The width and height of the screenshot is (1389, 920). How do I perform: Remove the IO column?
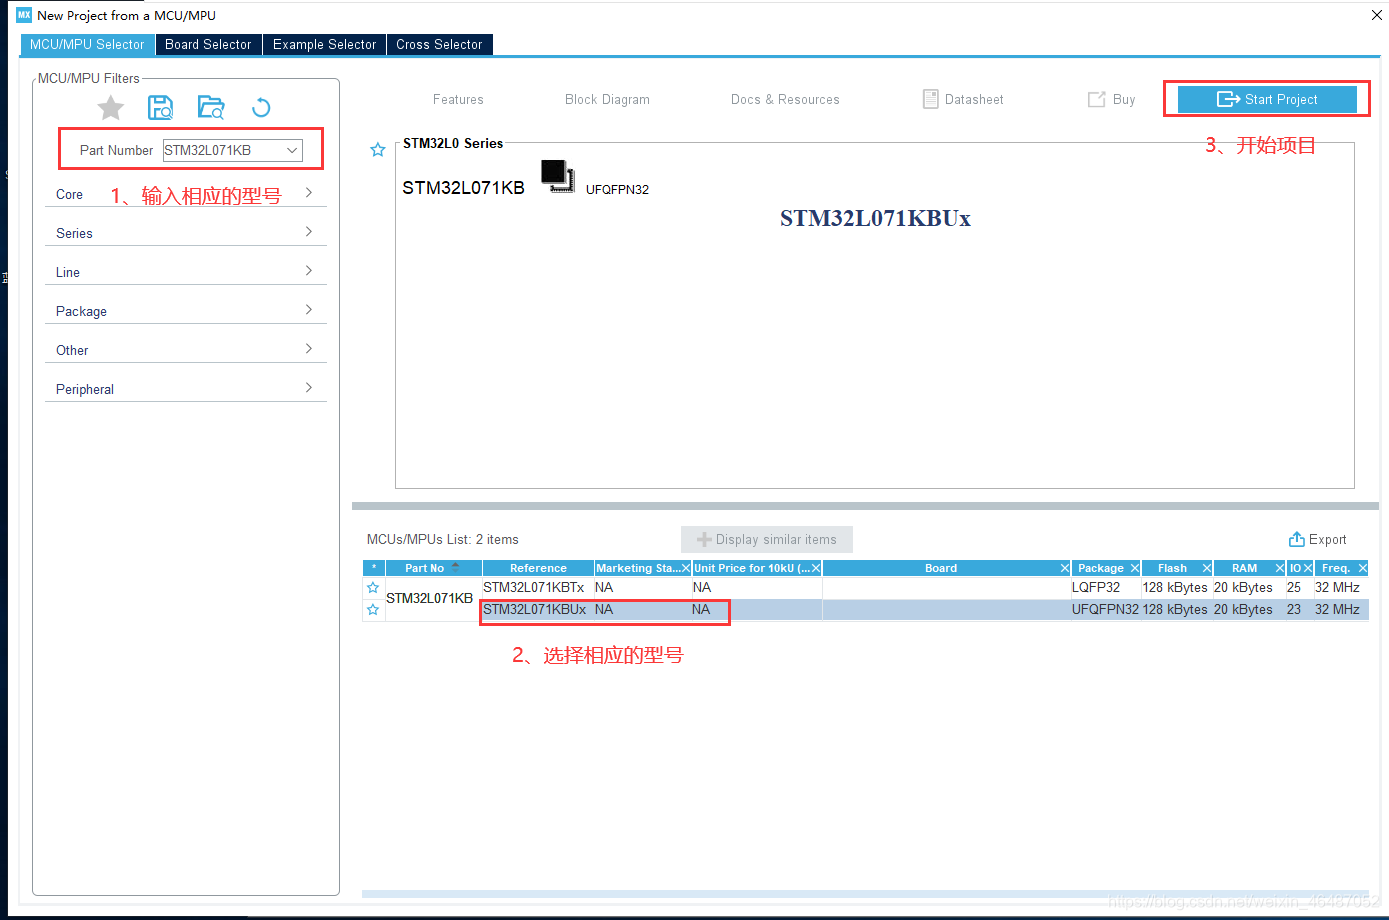click(x=1308, y=568)
